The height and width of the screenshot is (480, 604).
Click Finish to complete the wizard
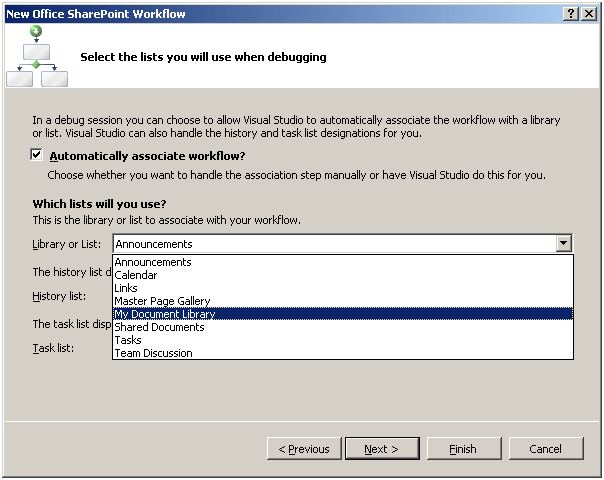point(463,449)
